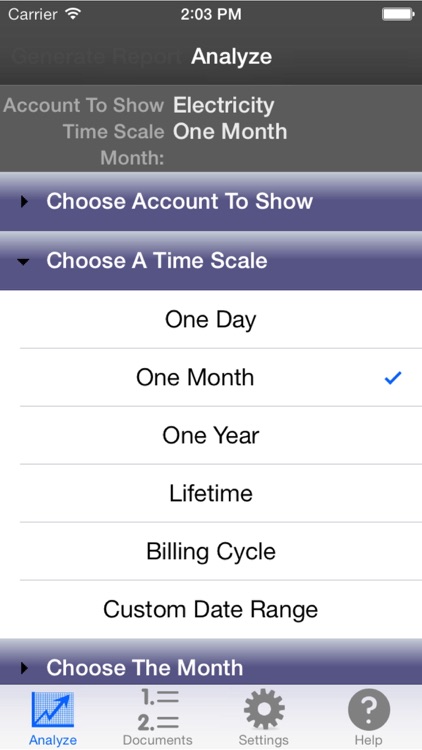Tap the faded Generate Report button
This screenshot has height=750, width=422.
(x=96, y=56)
